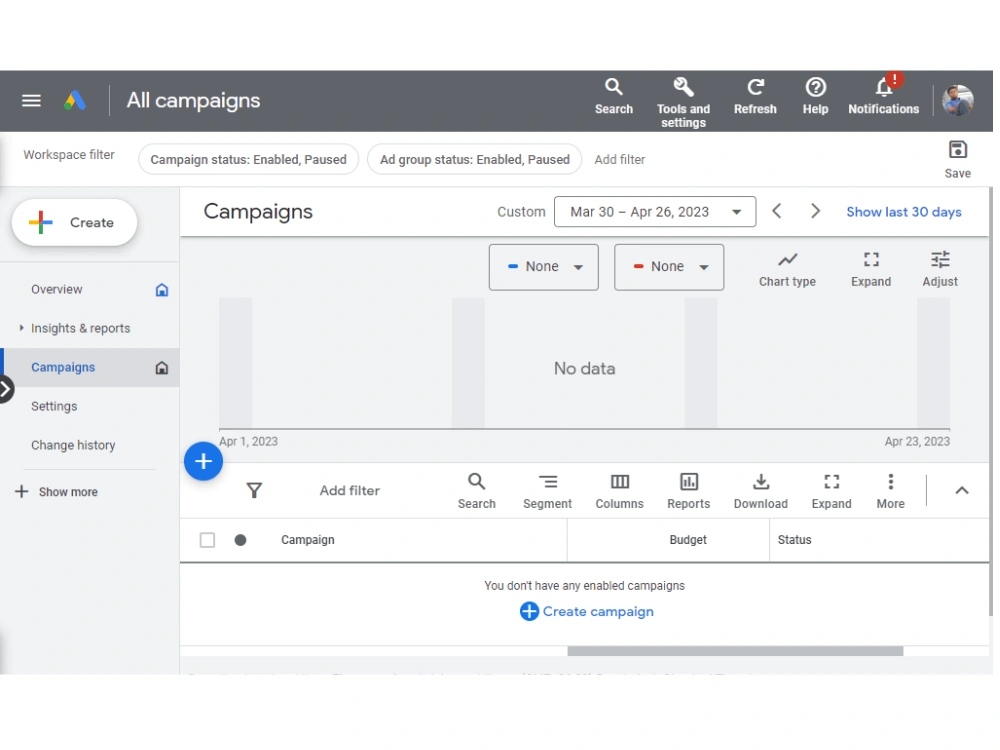Image resolution: width=1000 pixels, height=750 pixels.
Task: Click the Create button
Action: coord(75,223)
